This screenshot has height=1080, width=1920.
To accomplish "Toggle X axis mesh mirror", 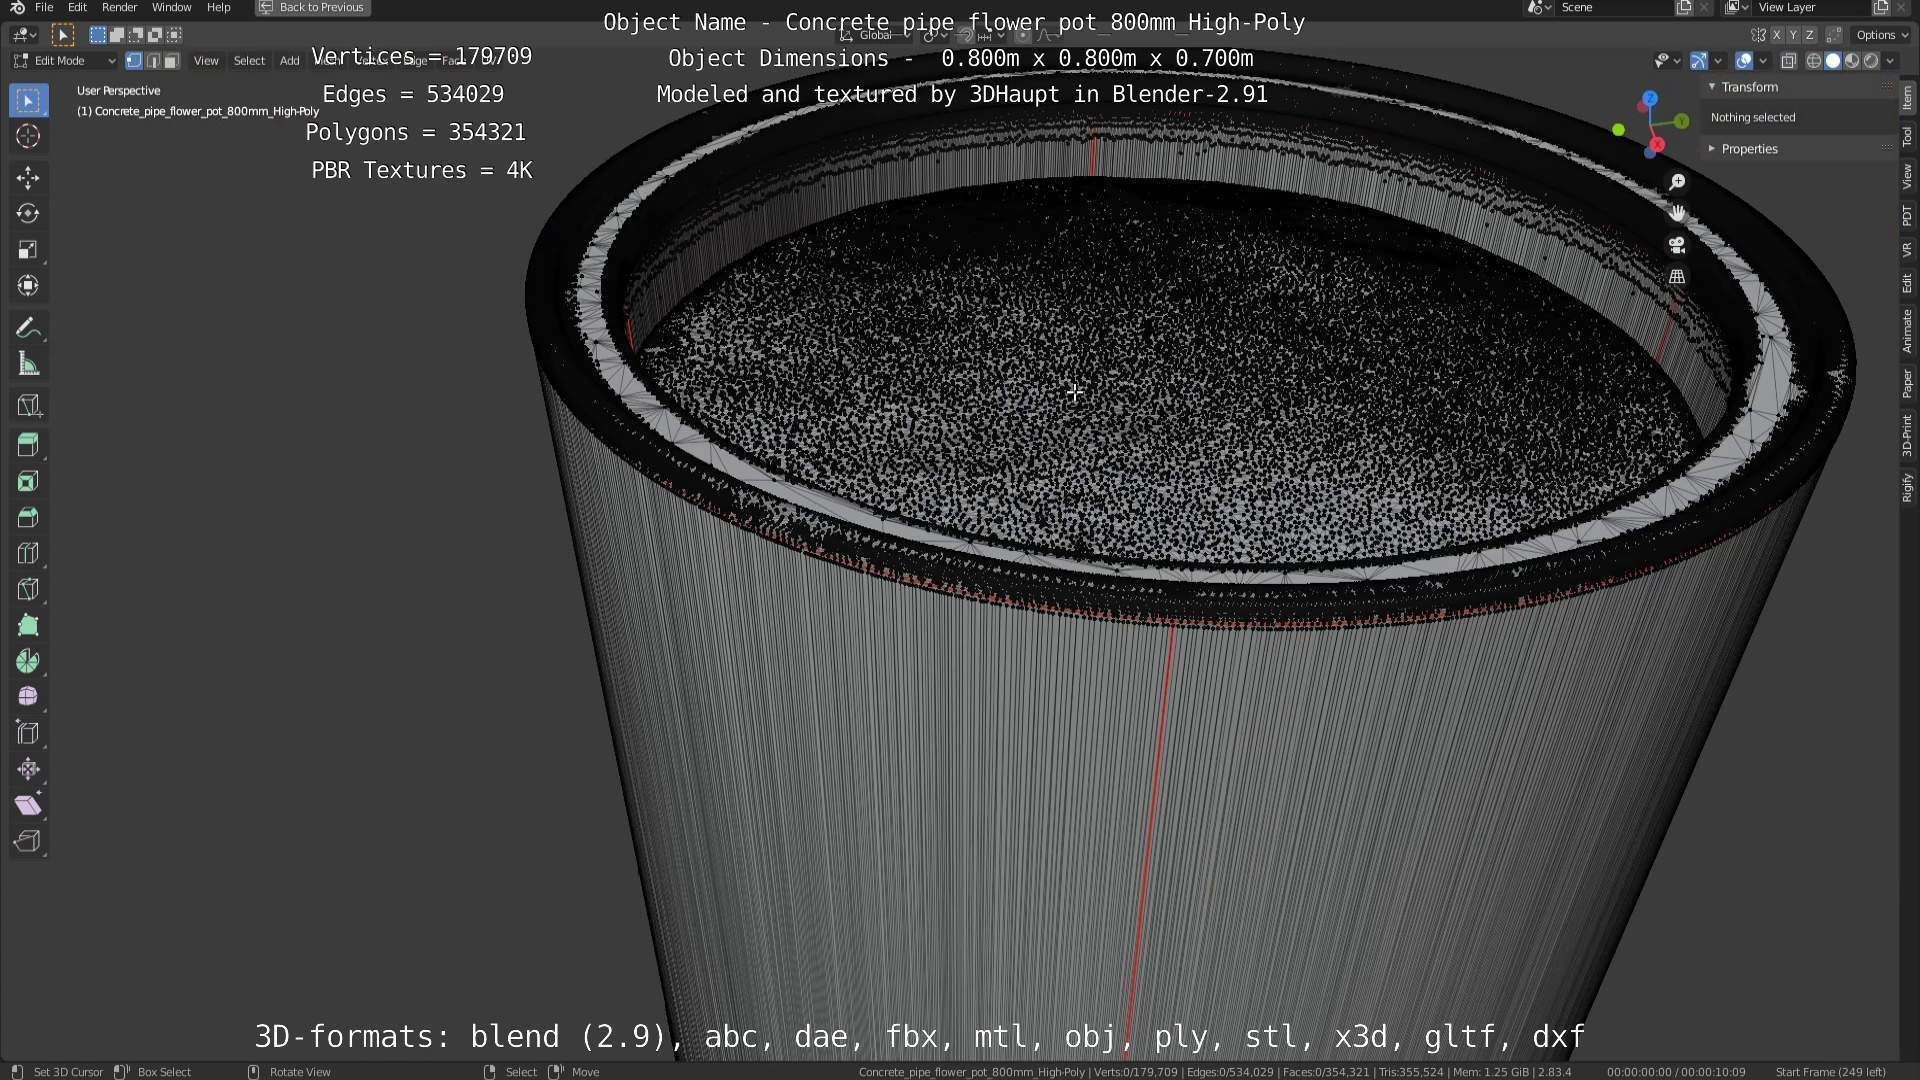I will pyautogui.click(x=1777, y=35).
